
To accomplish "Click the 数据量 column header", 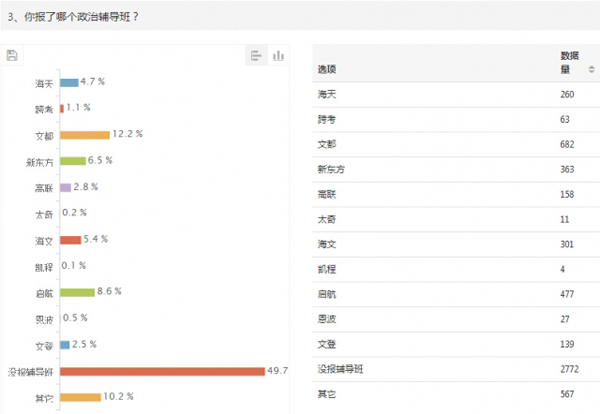I will click(x=571, y=62).
